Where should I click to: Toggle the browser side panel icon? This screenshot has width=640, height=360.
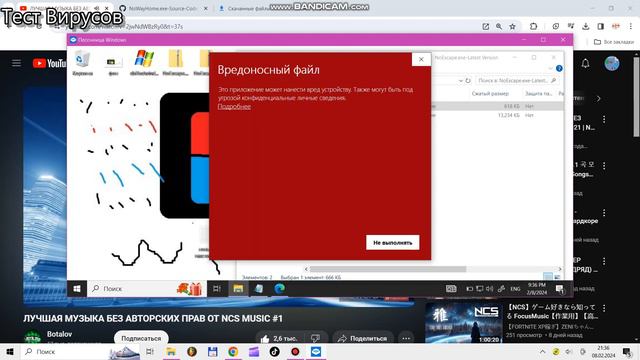pyautogui.click(x=600, y=27)
